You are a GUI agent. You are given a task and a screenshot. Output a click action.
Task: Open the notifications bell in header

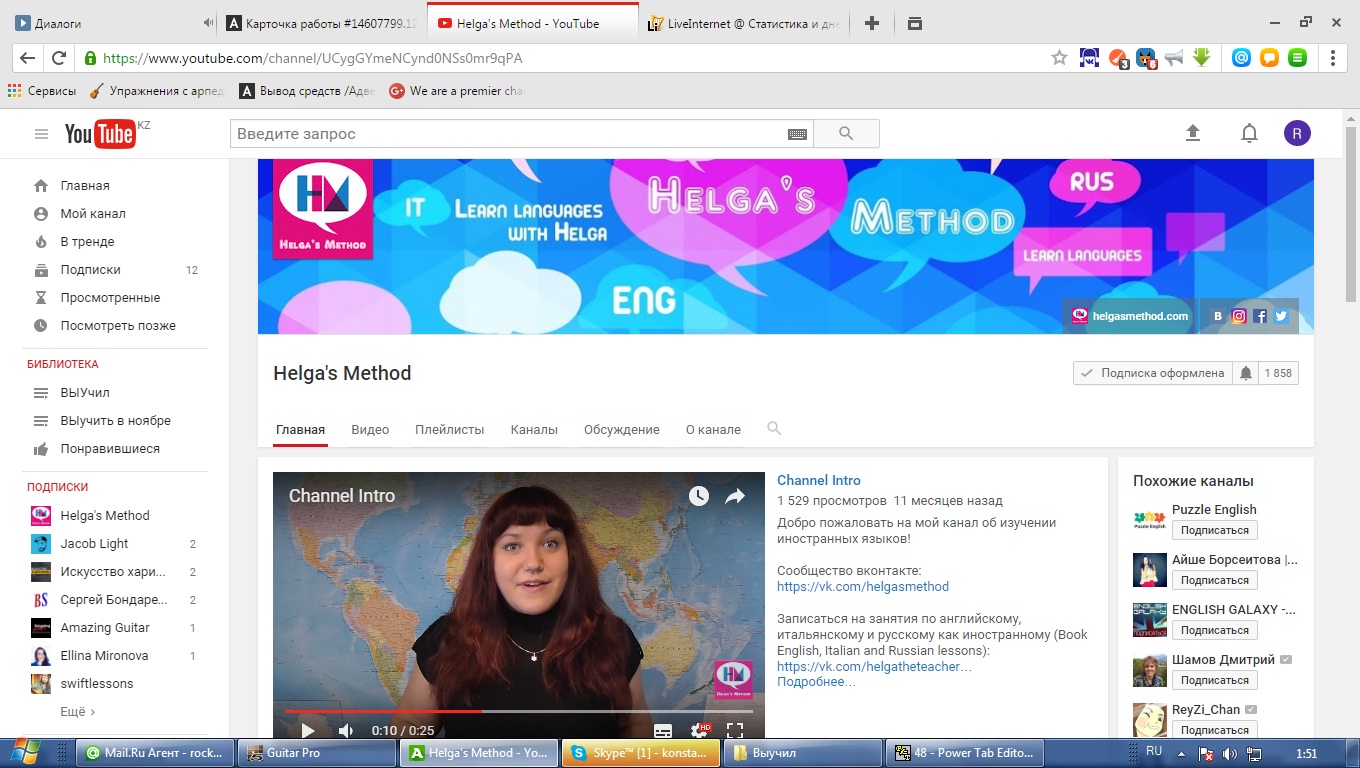tap(1249, 133)
